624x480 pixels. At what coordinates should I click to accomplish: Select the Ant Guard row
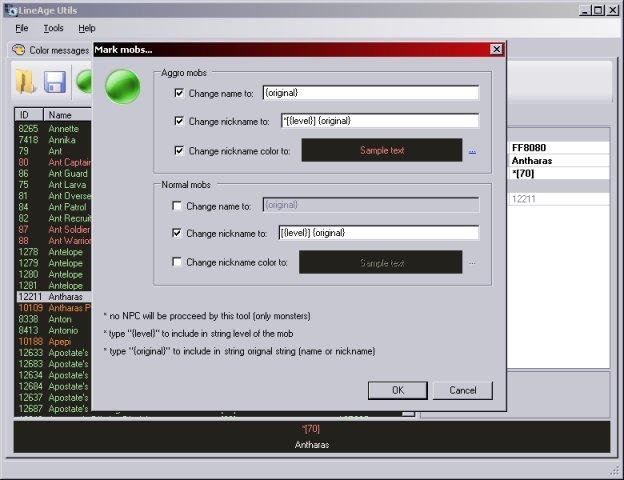53,174
